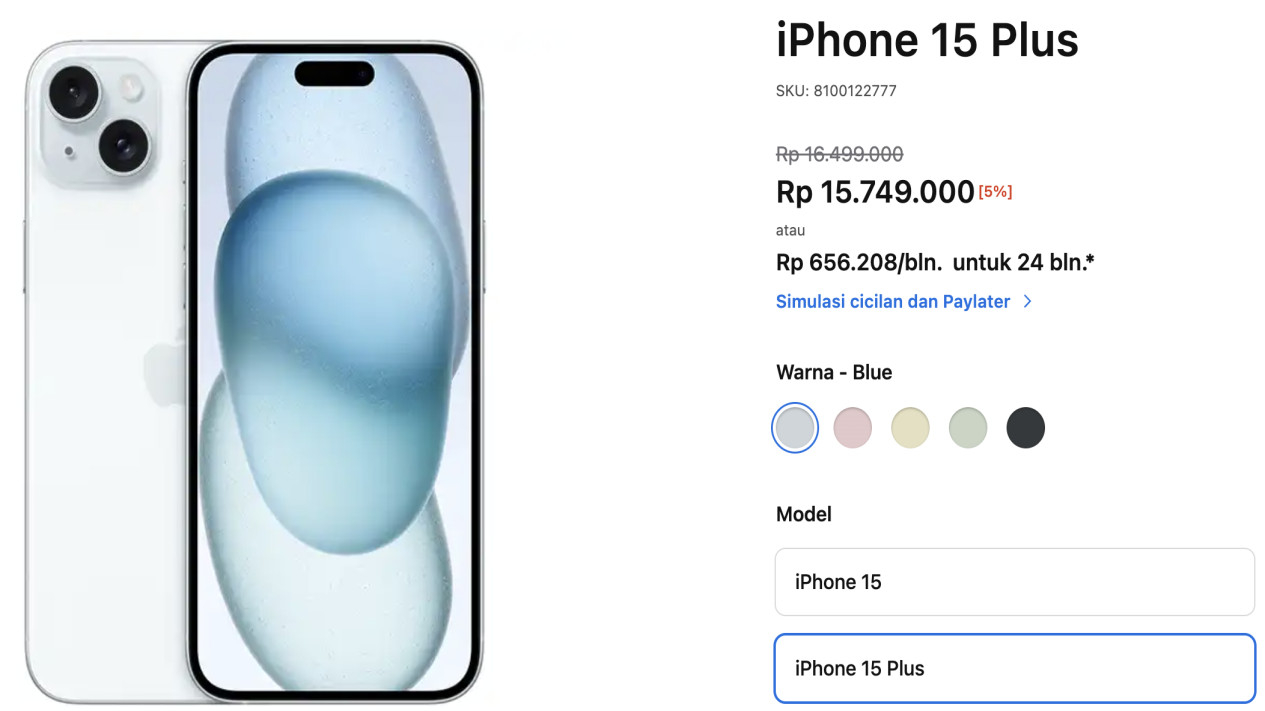Pick the Yellow color swatch

click(x=910, y=428)
